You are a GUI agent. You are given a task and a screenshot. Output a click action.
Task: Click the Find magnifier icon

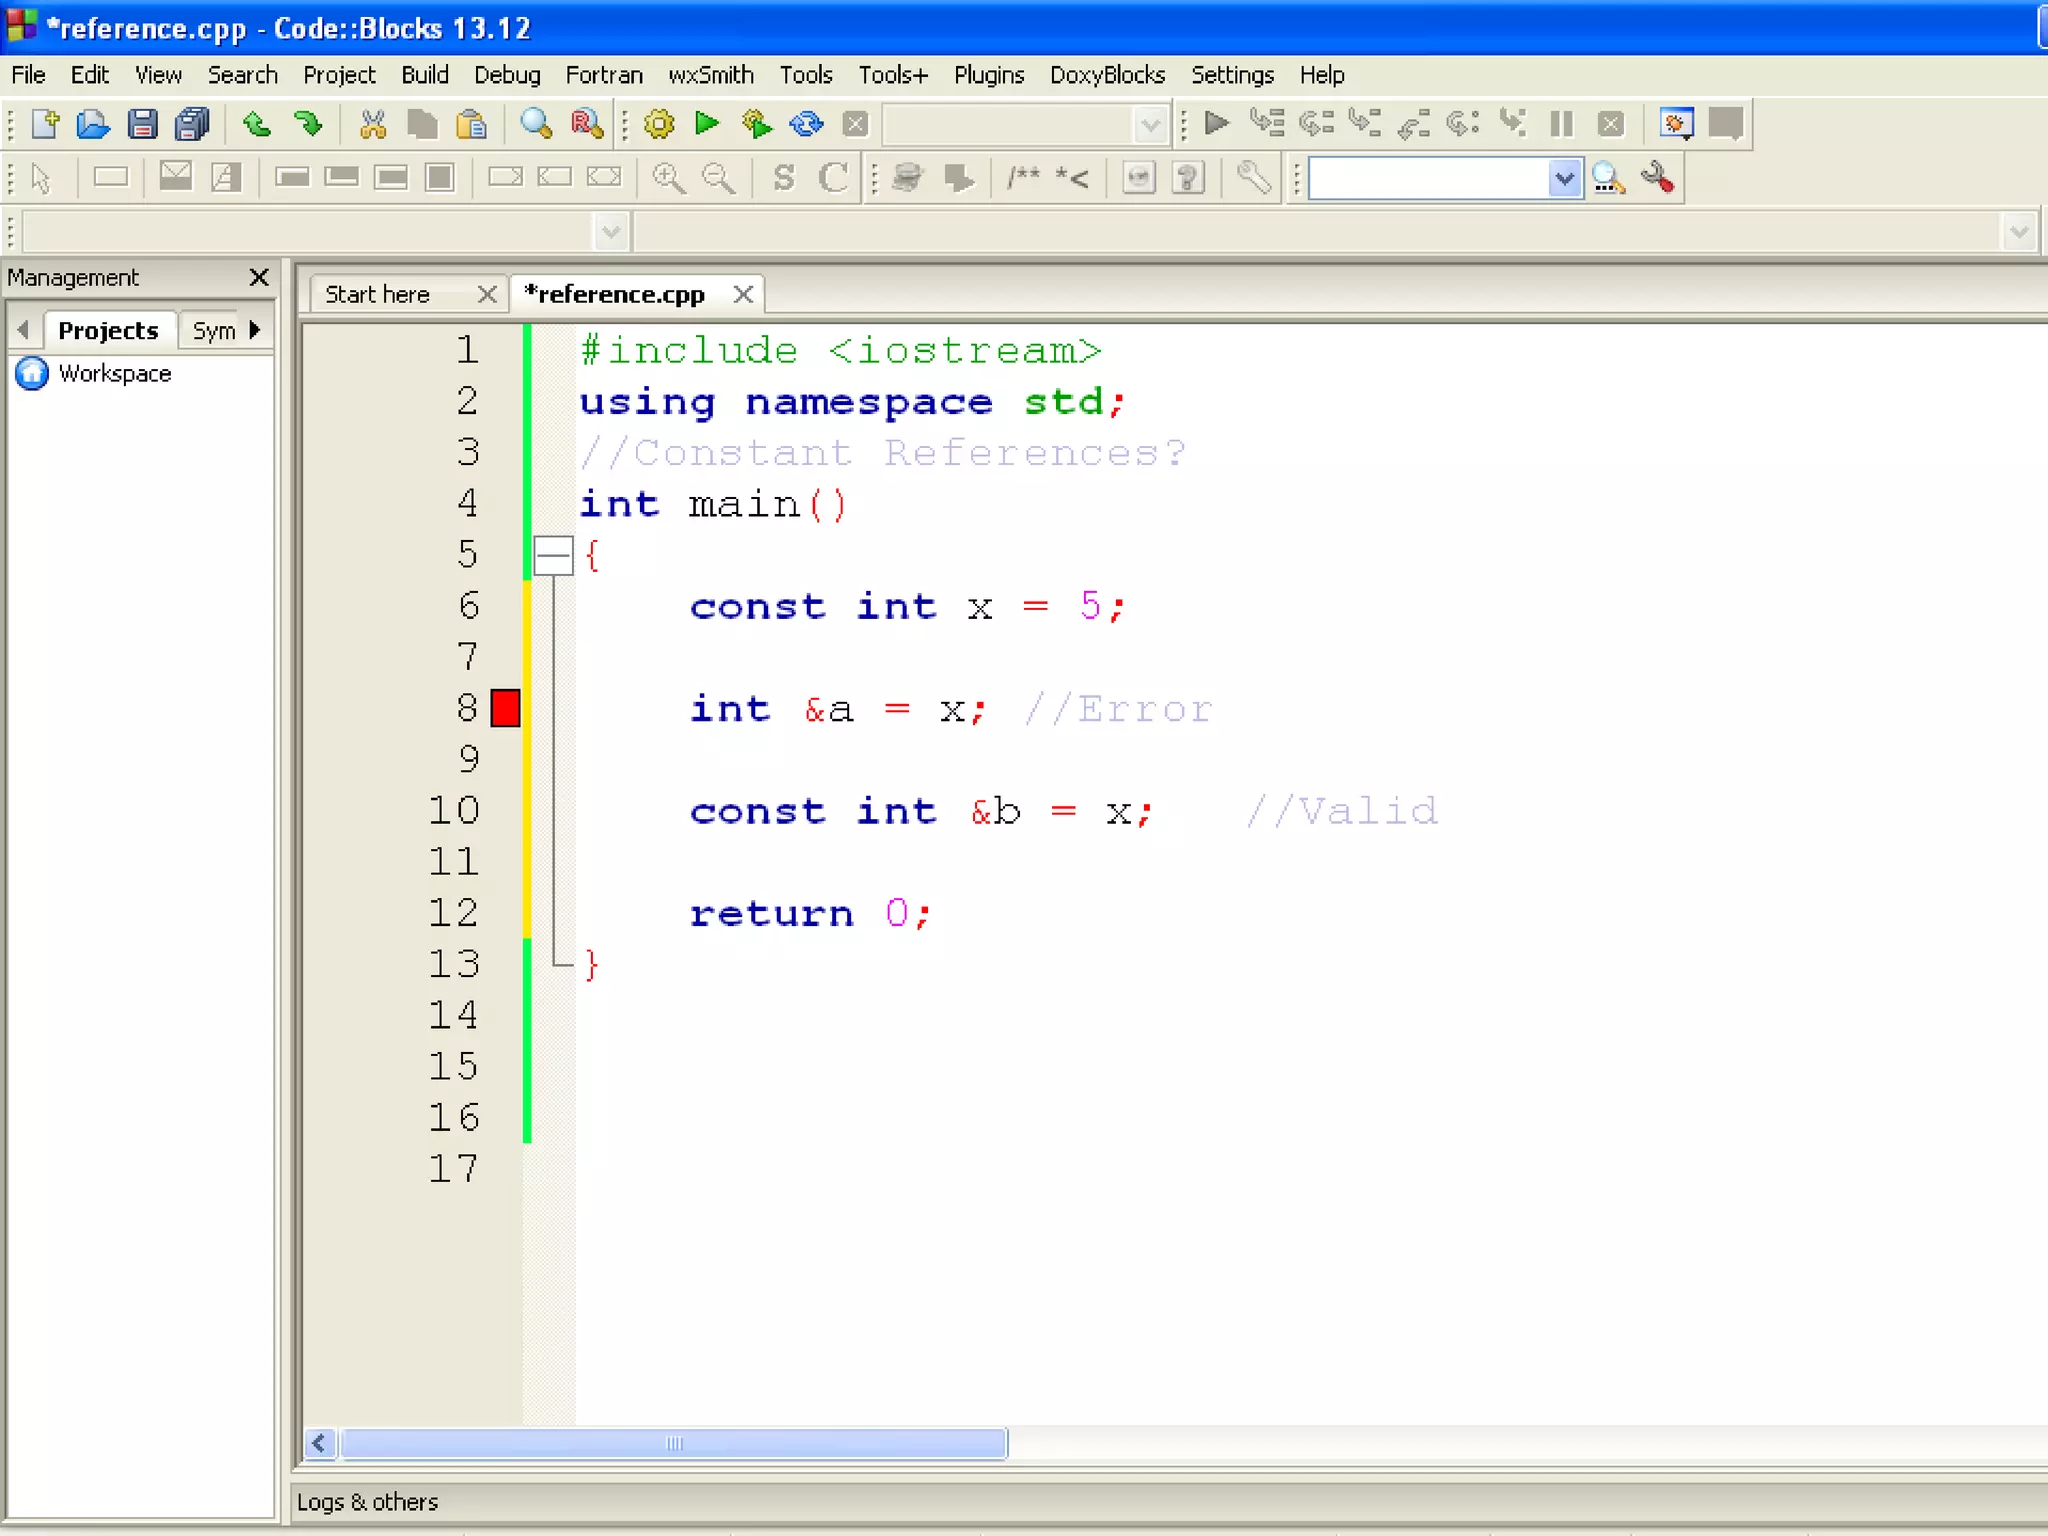point(536,124)
